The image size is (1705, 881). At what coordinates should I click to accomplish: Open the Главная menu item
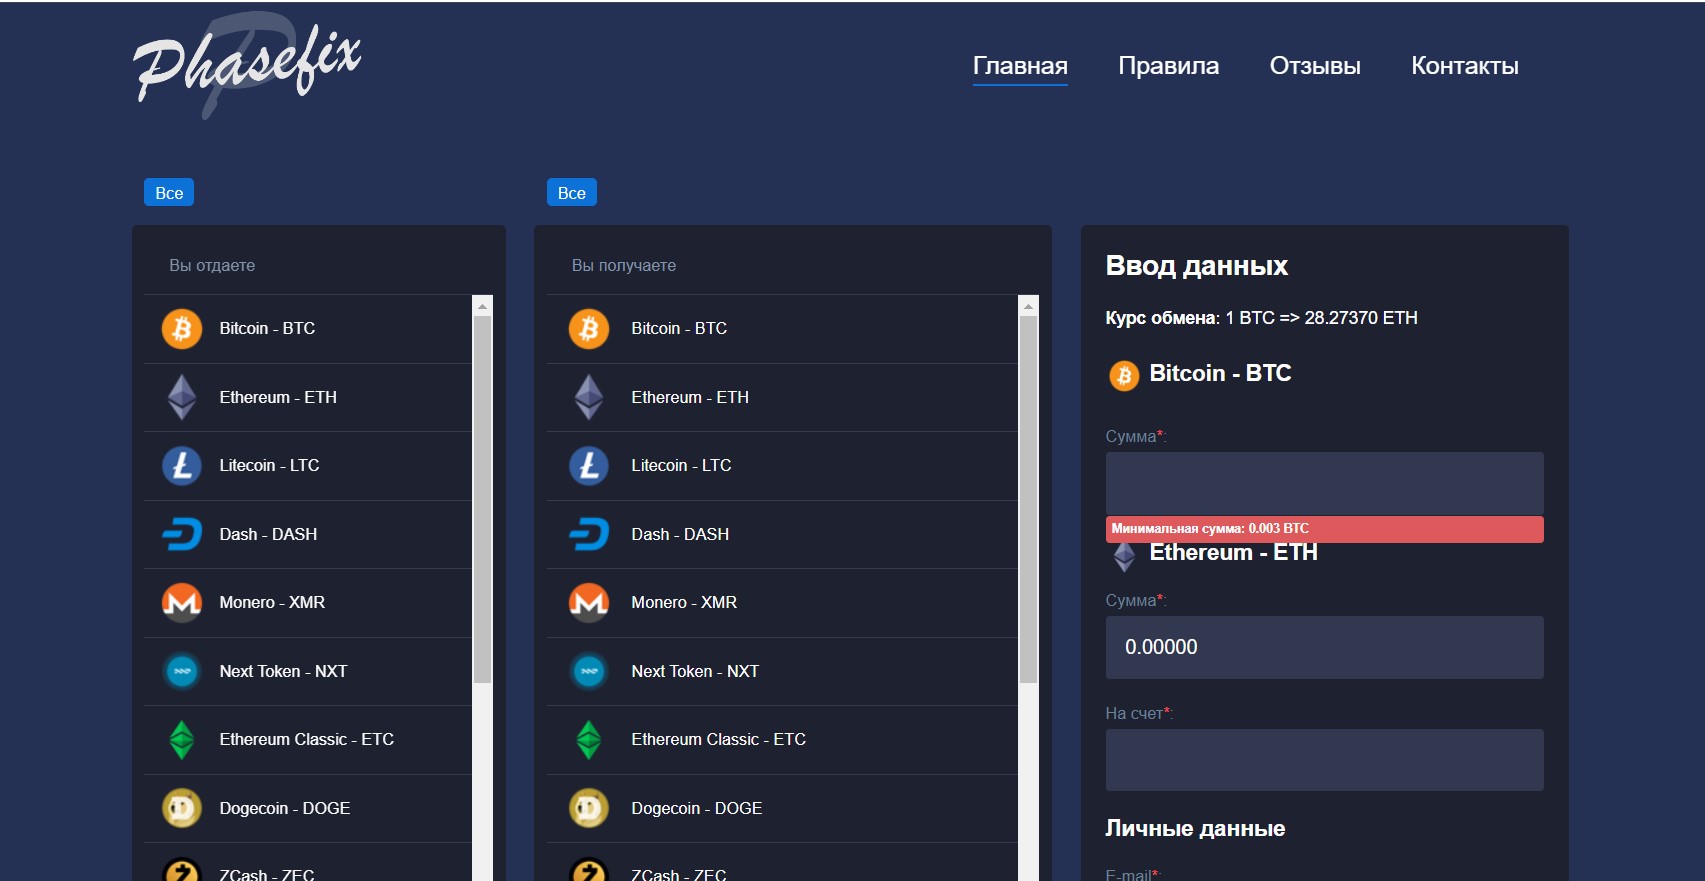[x=1020, y=66]
